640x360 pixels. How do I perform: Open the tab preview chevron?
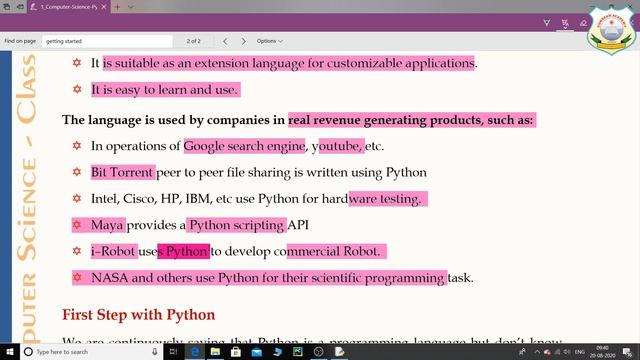[131, 7]
